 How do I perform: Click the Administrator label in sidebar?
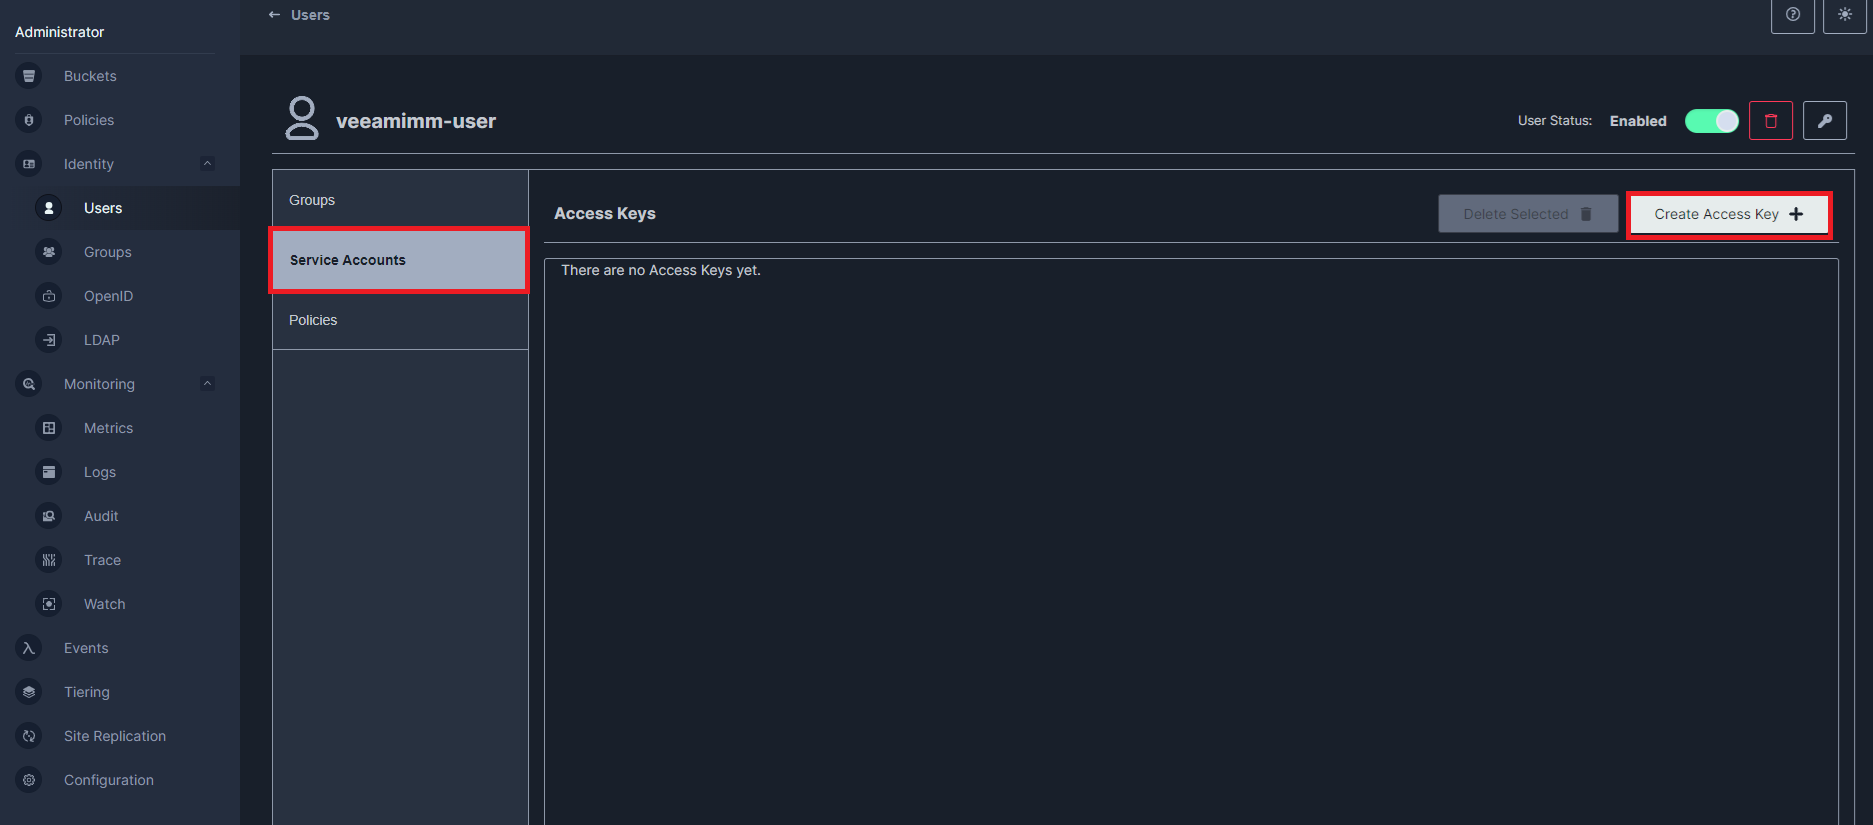point(59,32)
